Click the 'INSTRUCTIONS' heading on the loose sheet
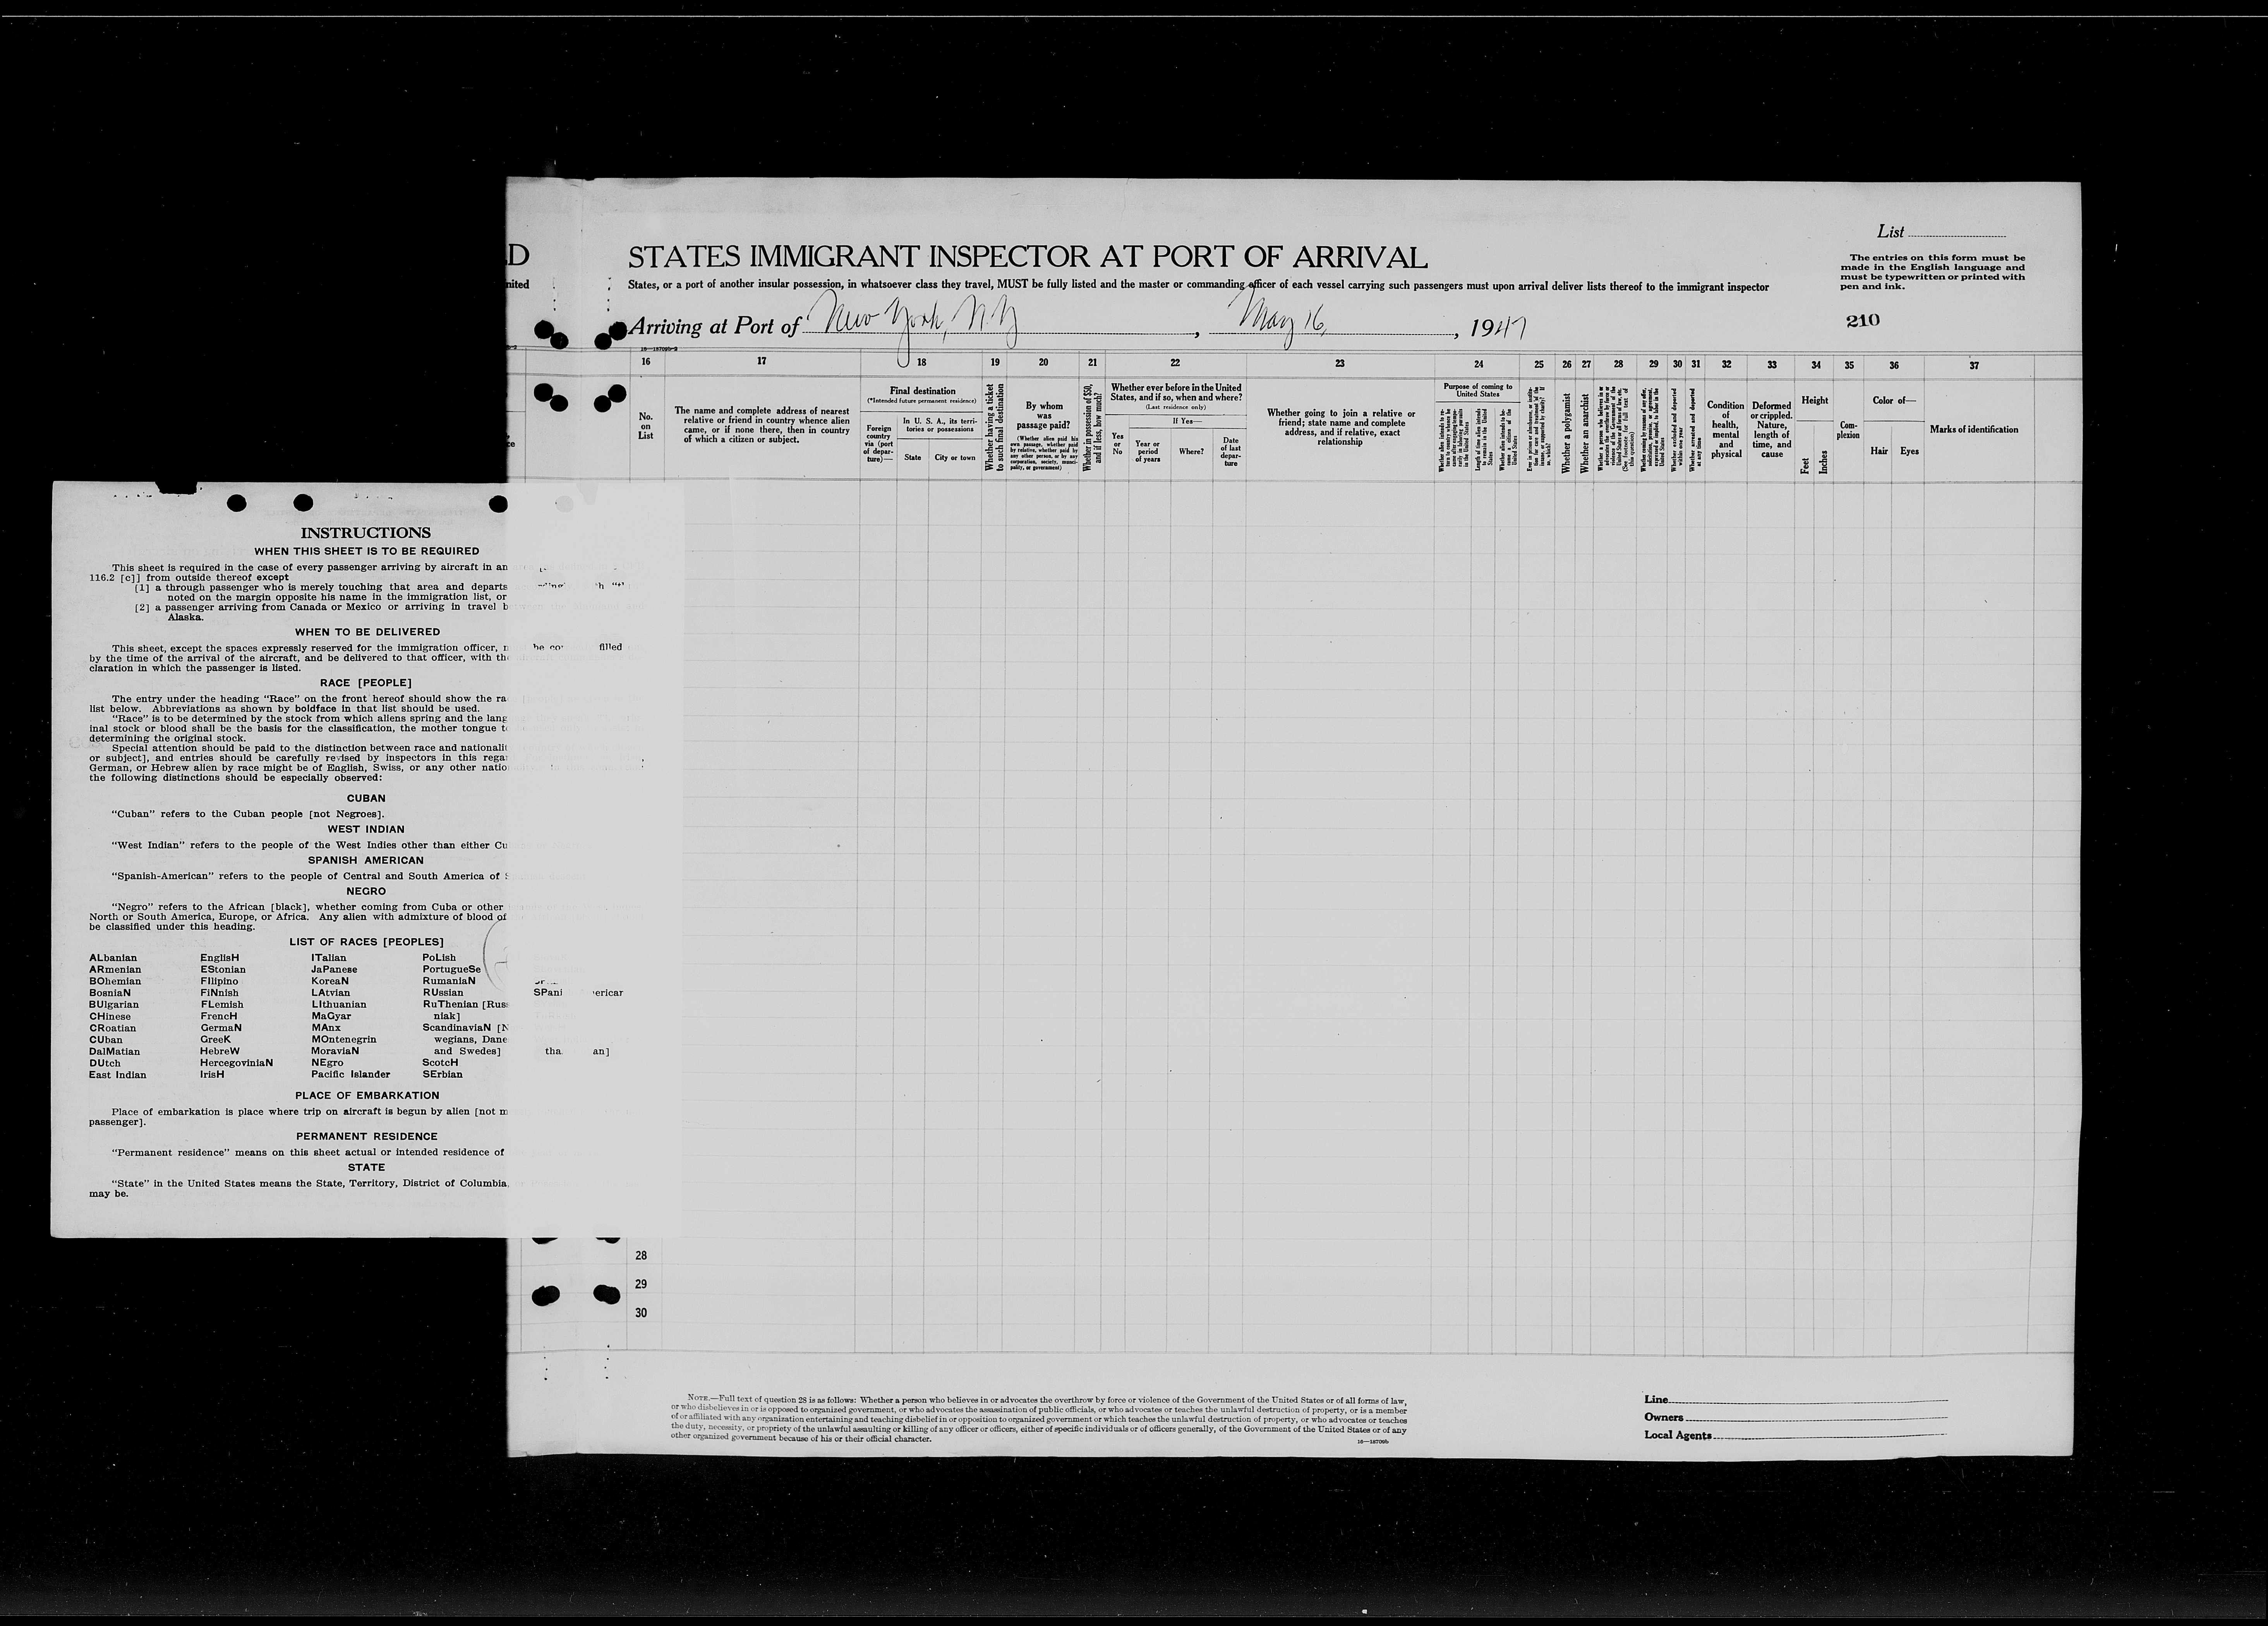This screenshot has height=1626, width=2268. coord(366,533)
